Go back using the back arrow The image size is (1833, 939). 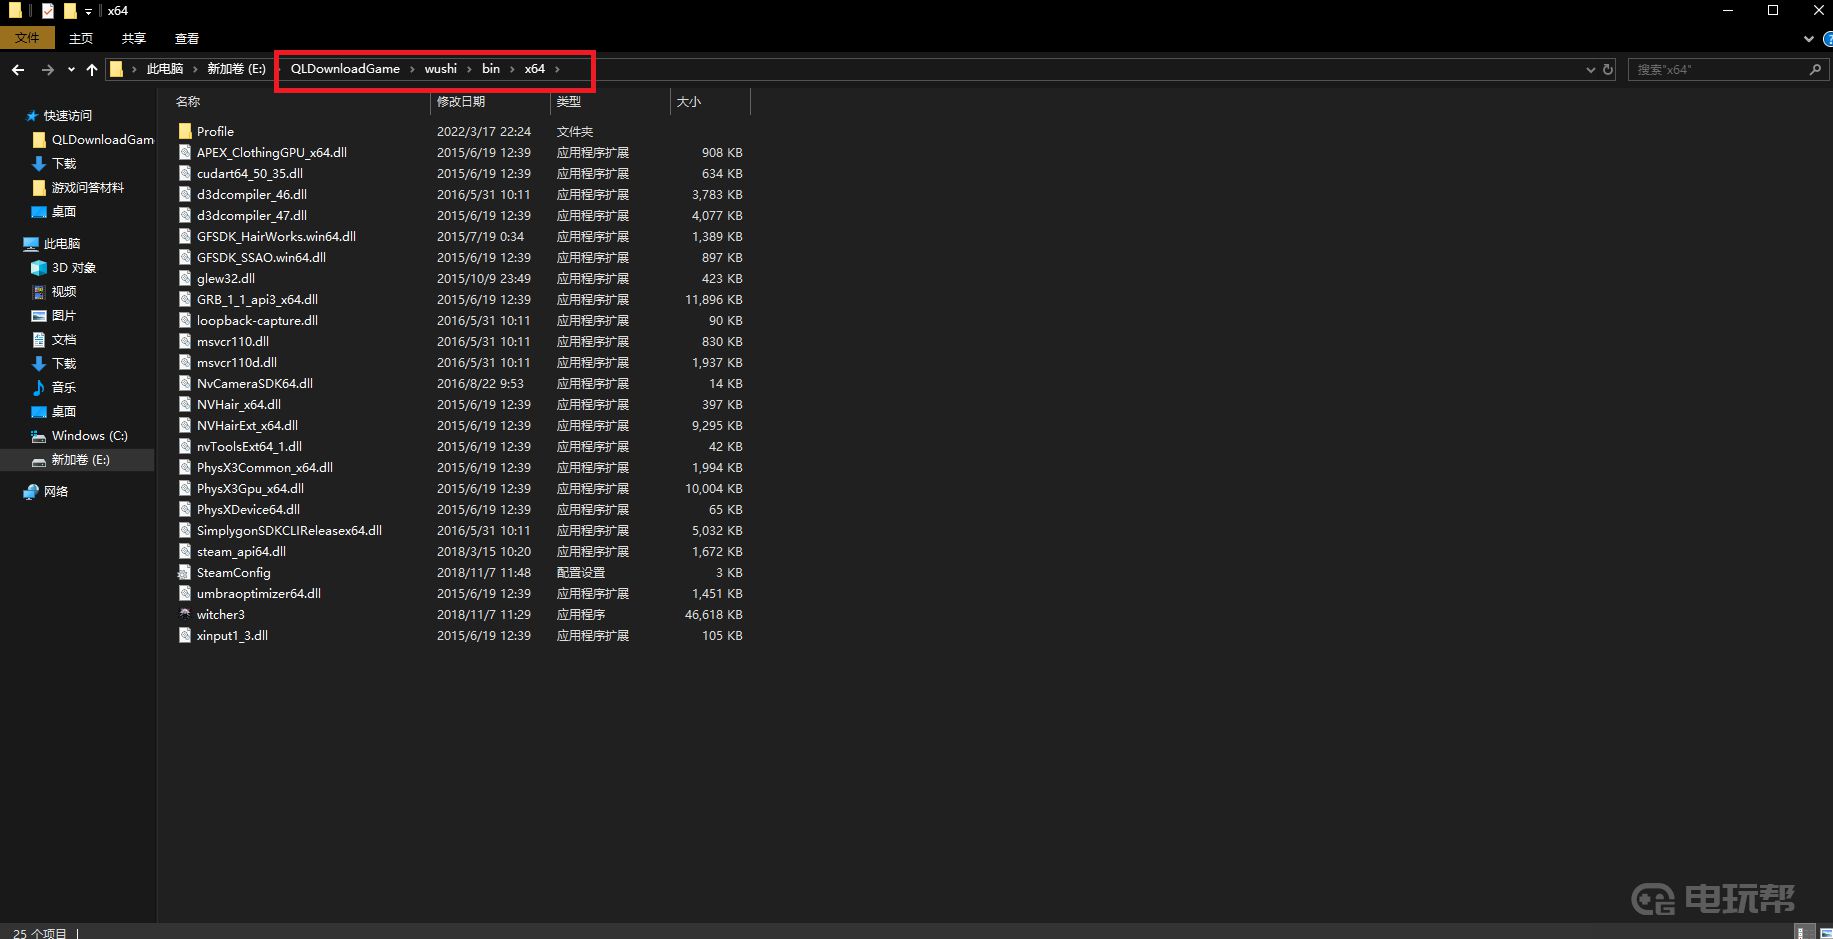click(x=18, y=69)
